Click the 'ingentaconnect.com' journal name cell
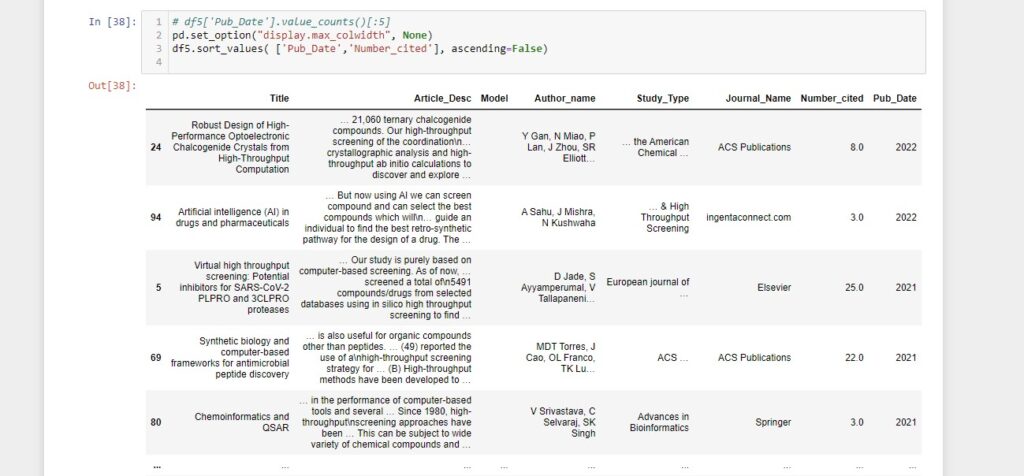Image resolution: width=1024 pixels, height=476 pixels. click(748, 217)
